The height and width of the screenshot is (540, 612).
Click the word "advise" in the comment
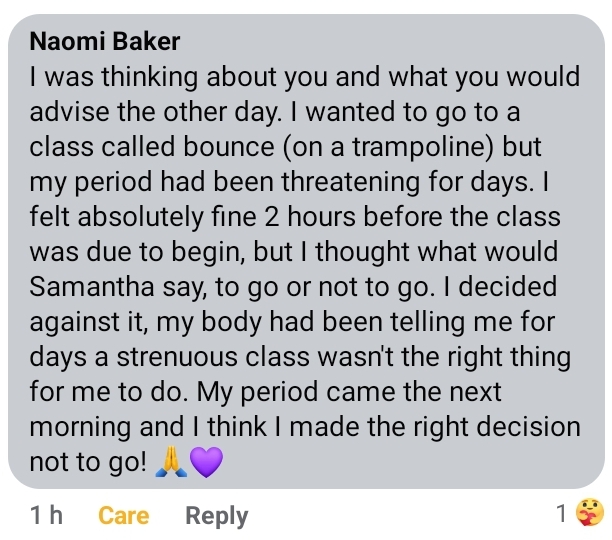67,112
